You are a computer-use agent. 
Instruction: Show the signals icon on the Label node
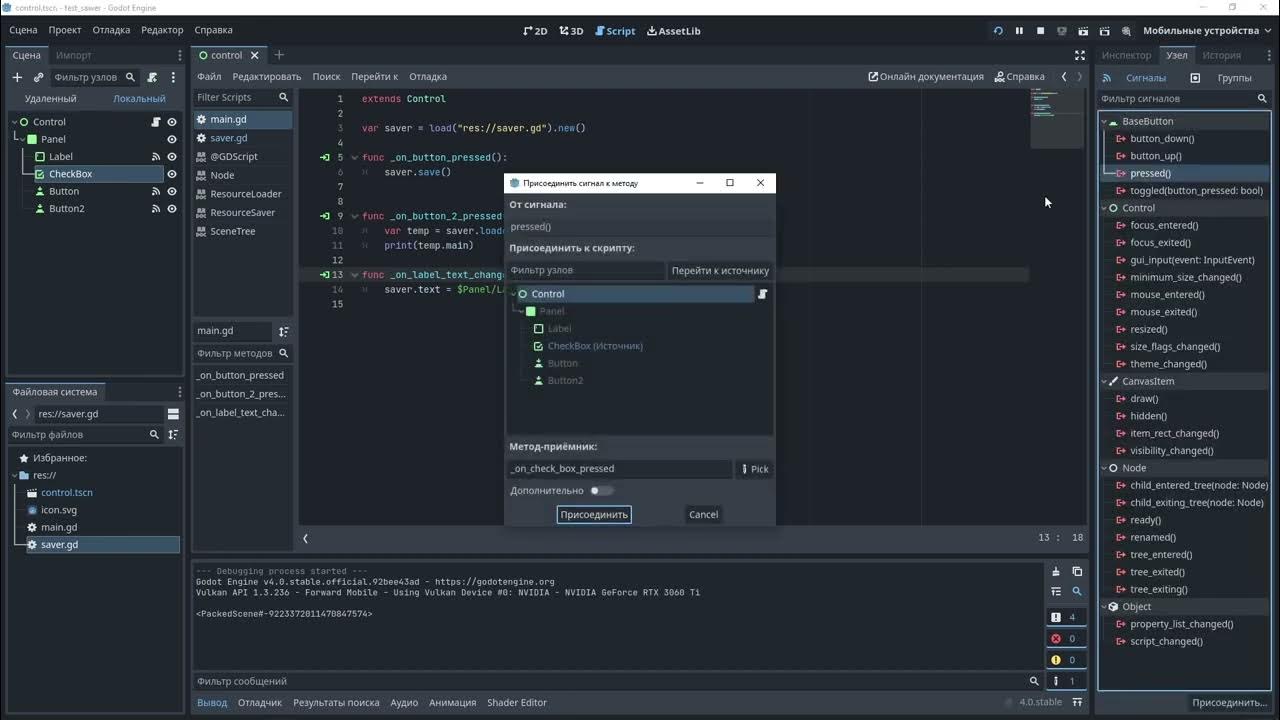tap(156, 157)
